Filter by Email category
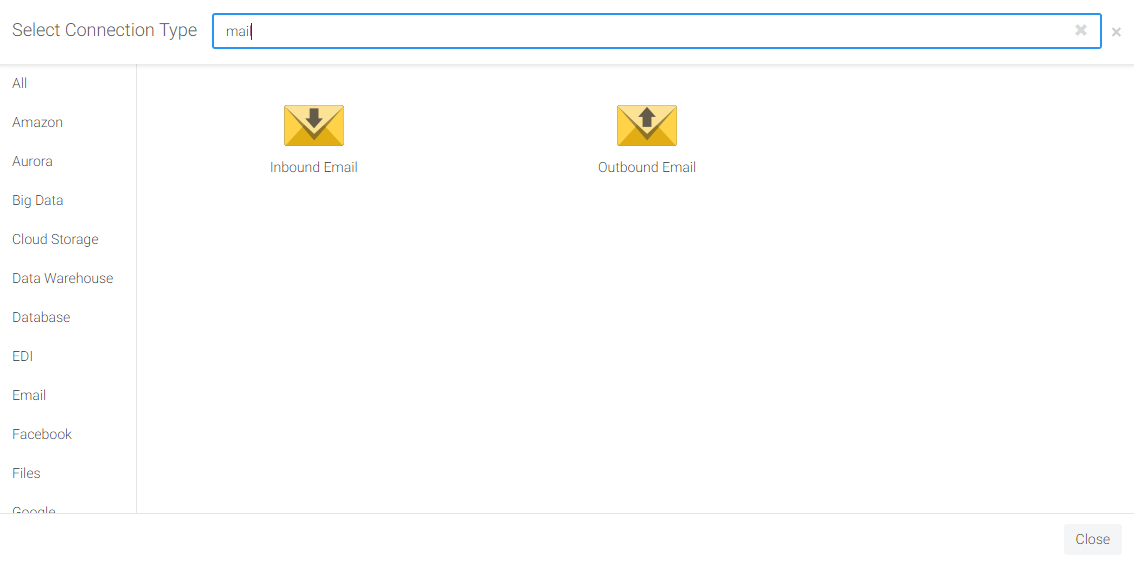1134x564 pixels. pyautogui.click(x=29, y=396)
